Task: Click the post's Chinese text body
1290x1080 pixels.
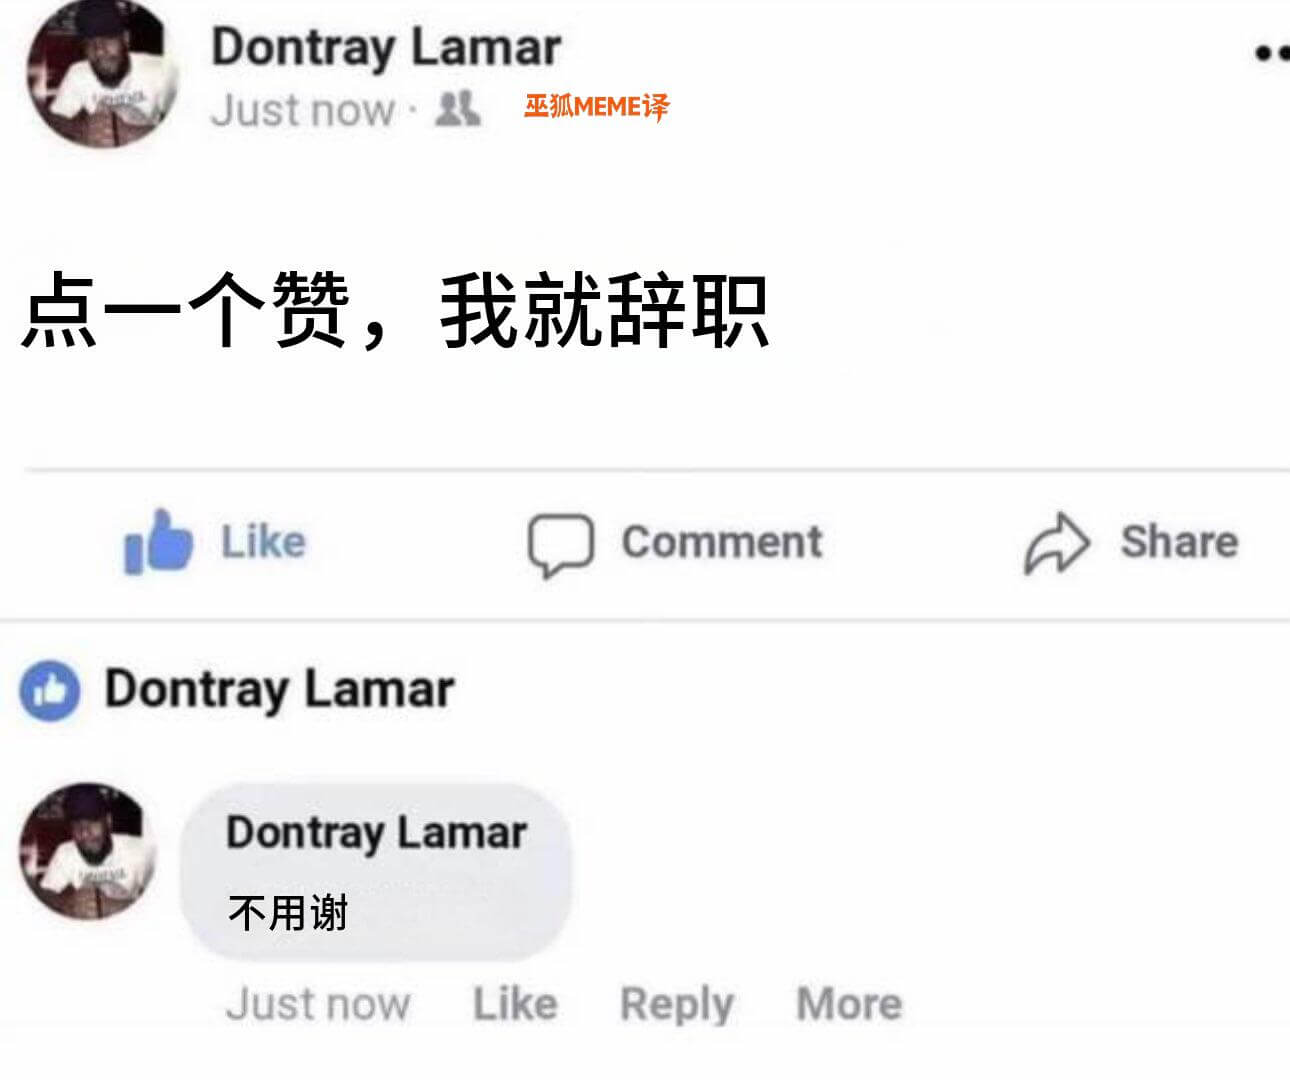Action: pos(395,310)
